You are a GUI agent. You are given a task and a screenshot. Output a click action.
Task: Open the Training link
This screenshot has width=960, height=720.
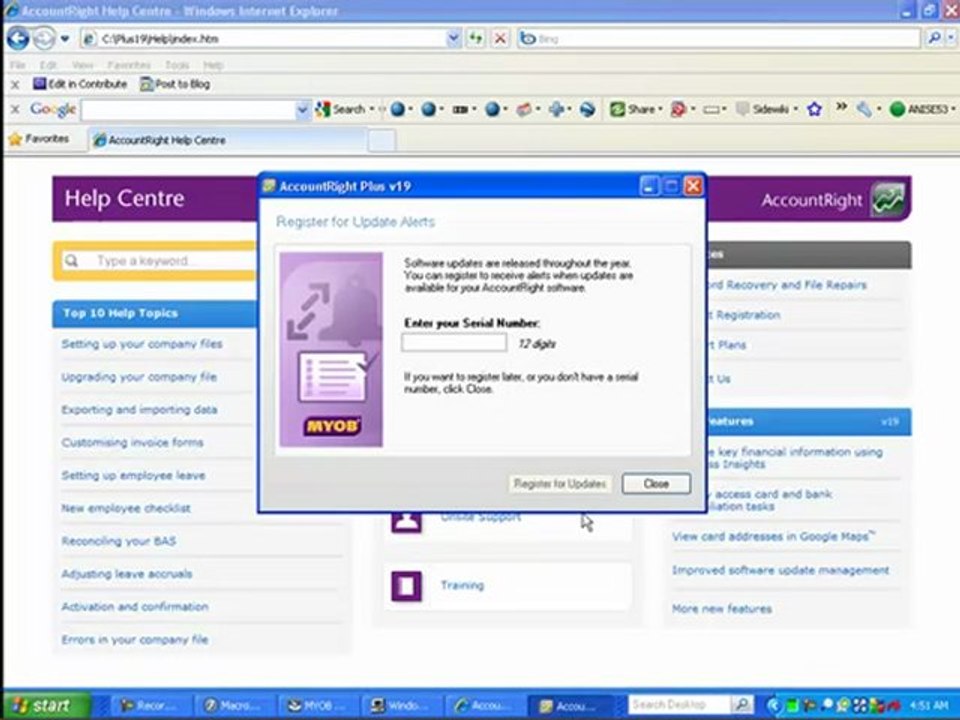462,586
